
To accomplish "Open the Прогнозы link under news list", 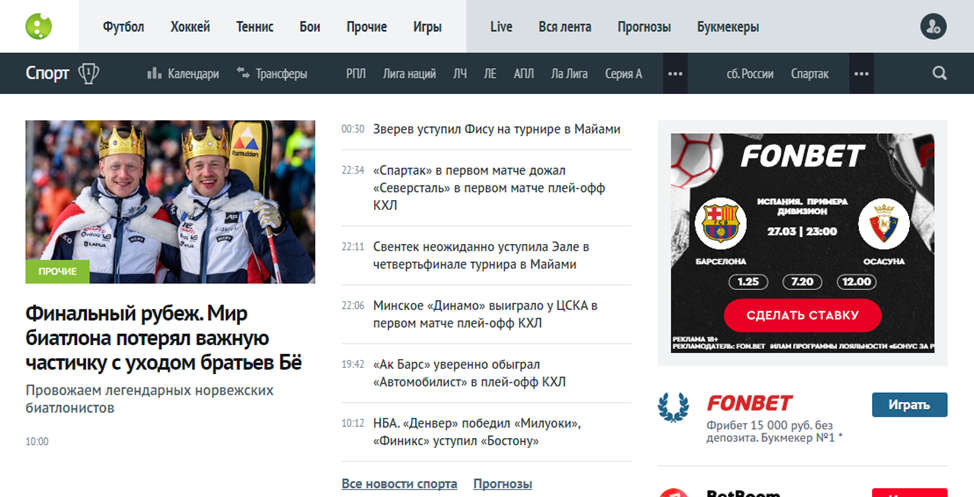I will pyautogui.click(x=502, y=484).
